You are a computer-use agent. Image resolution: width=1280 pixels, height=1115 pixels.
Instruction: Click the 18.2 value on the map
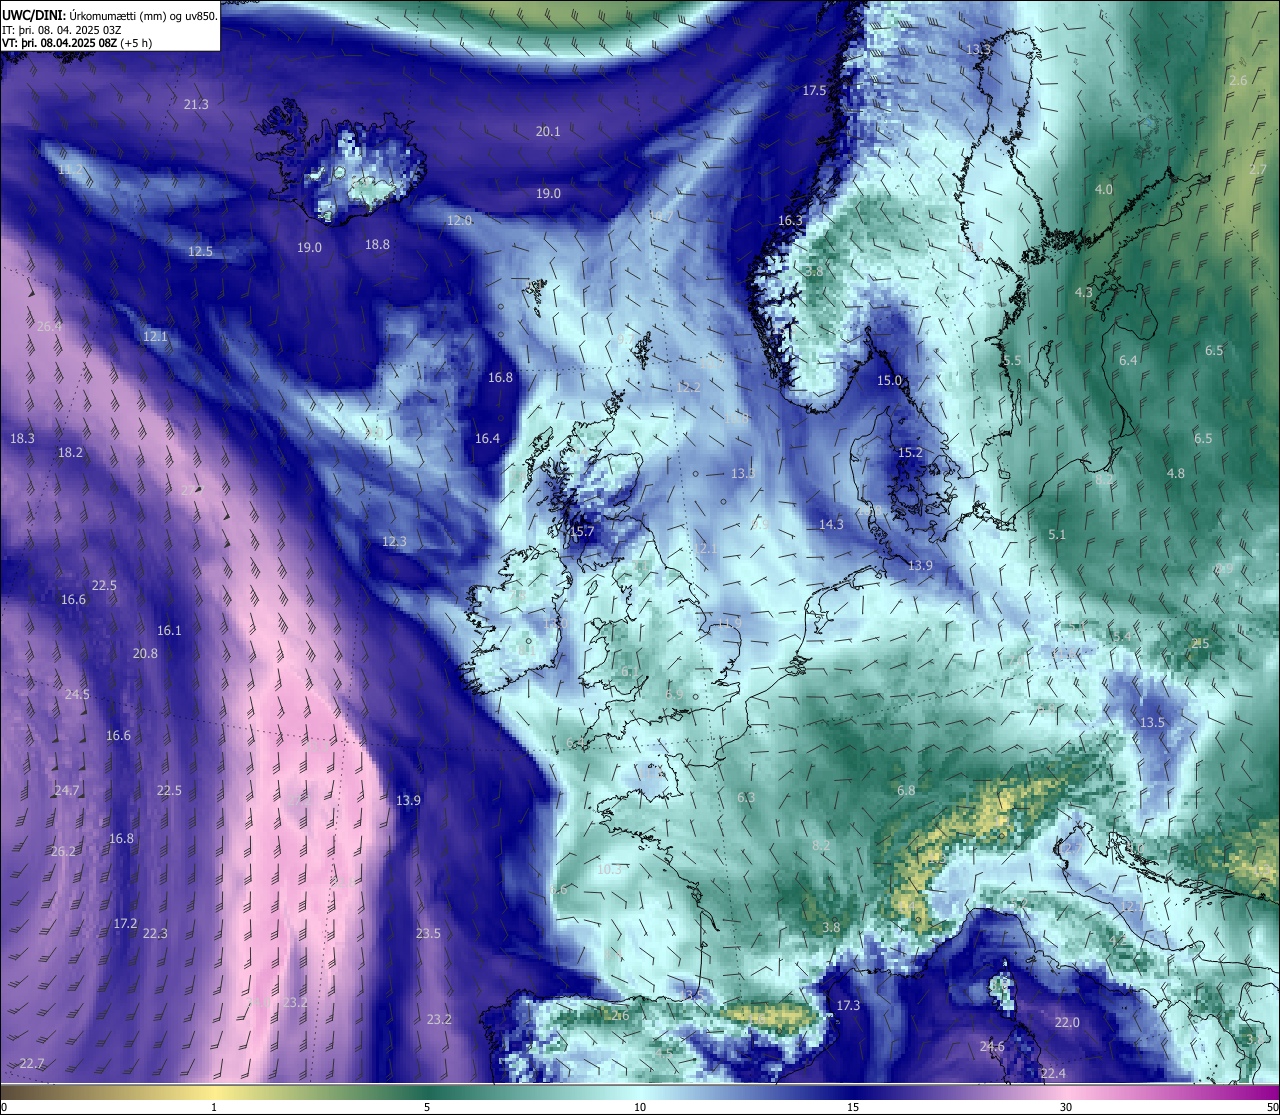[x=70, y=452]
